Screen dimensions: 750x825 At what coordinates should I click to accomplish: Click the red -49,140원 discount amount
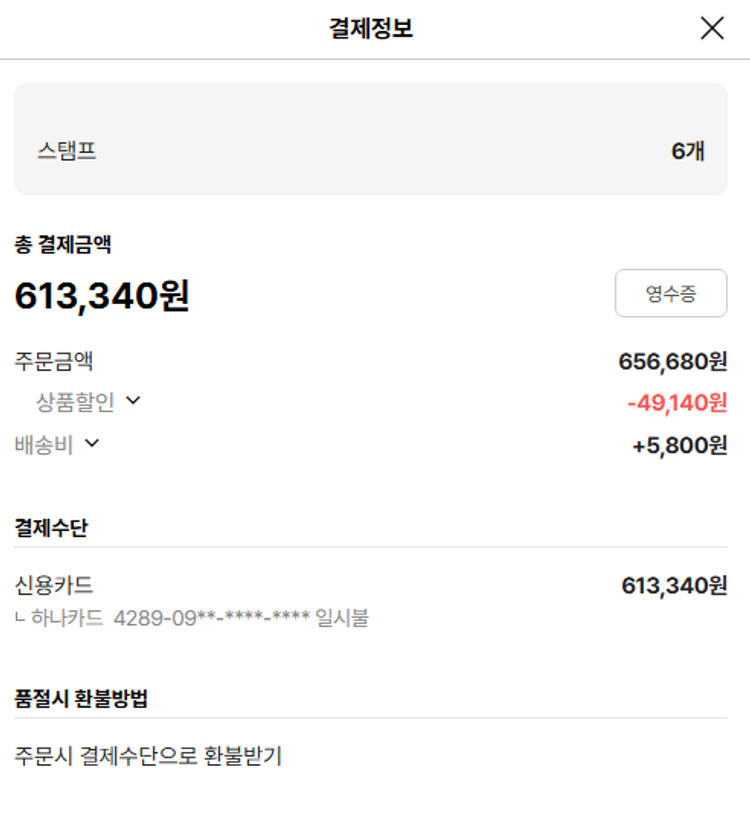point(677,403)
